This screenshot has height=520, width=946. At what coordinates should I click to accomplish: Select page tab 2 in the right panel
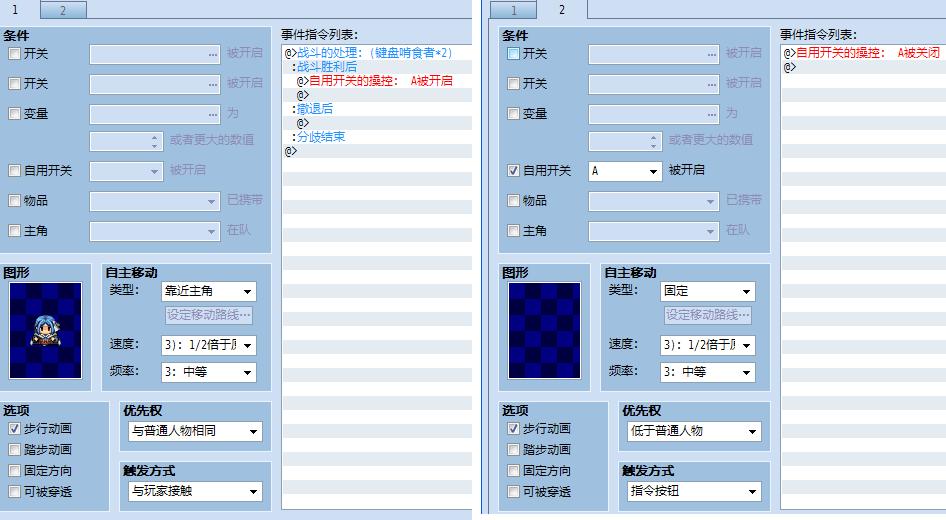(562, 10)
